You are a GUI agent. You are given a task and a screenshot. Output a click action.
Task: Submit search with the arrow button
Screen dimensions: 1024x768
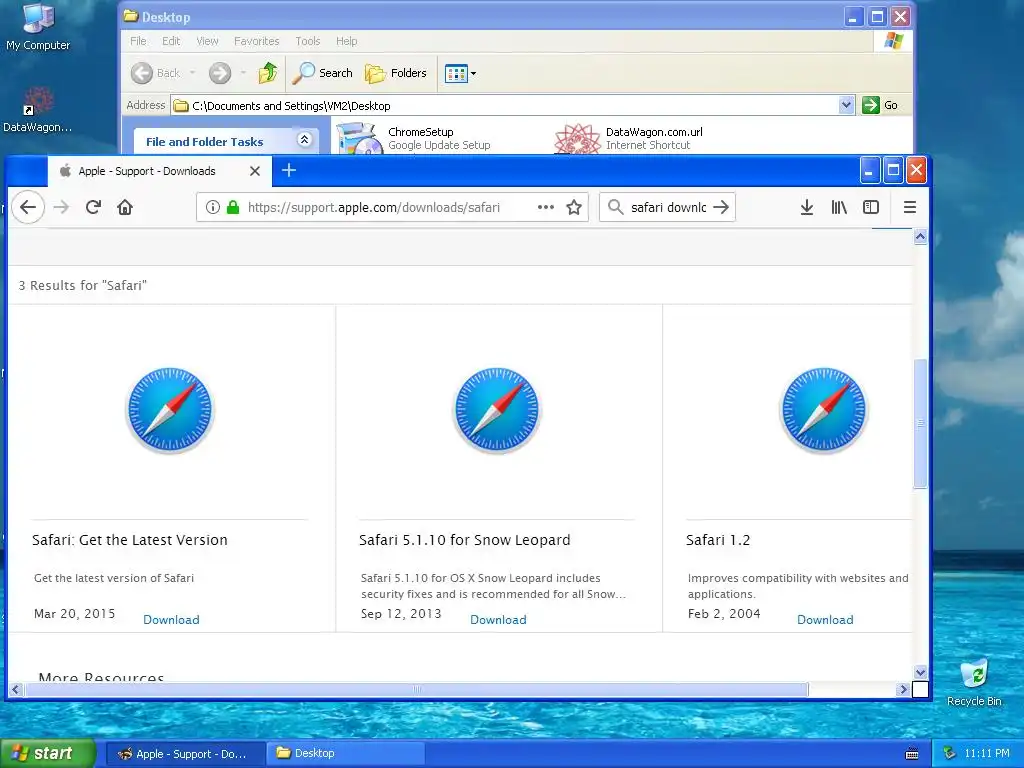click(x=720, y=207)
